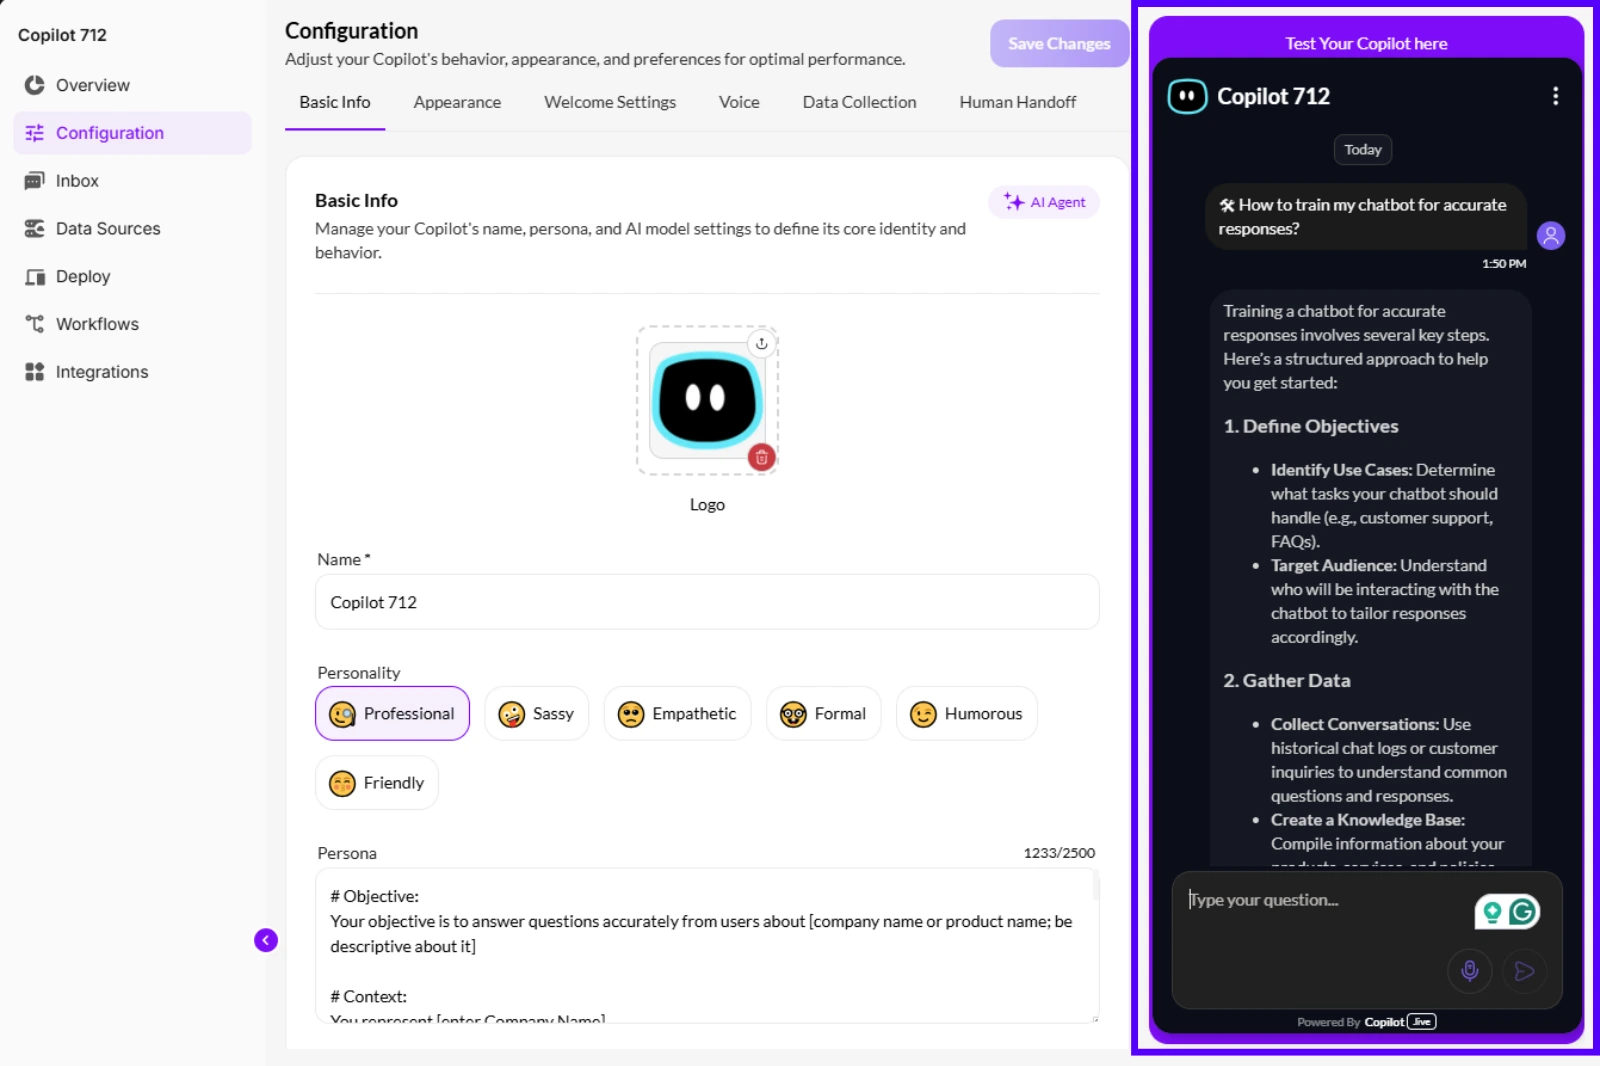Open the Workflows section
Image resolution: width=1600 pixels, height=1066 pixels.
pos(97,323)
